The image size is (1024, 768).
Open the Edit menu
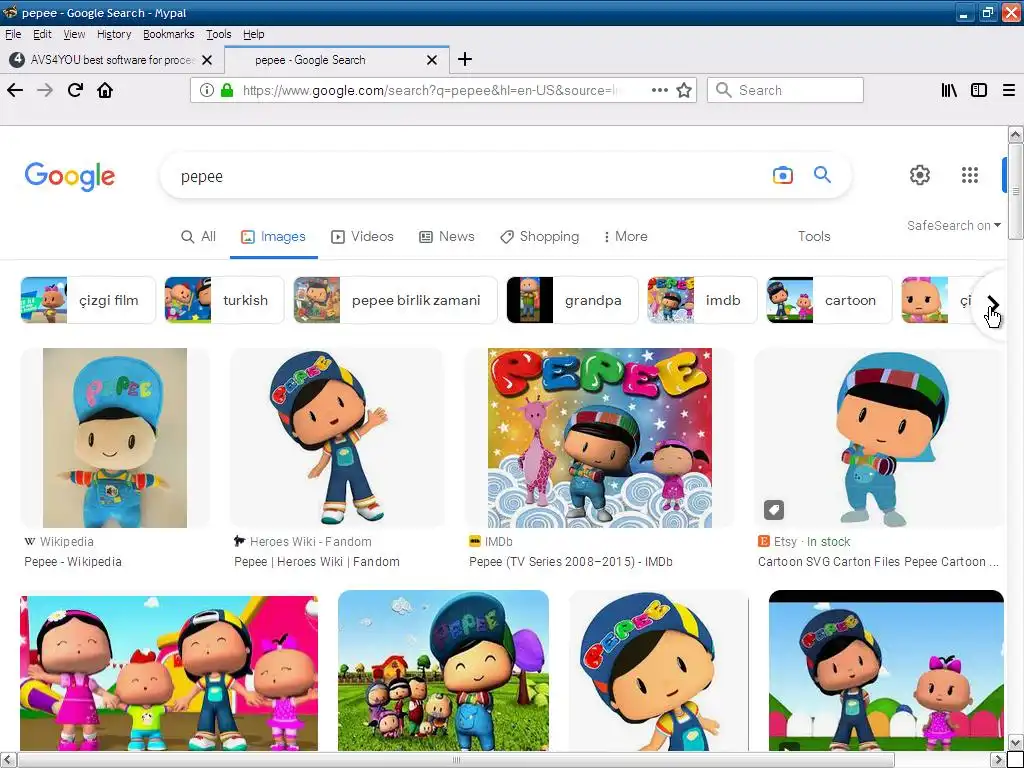pos(42,34)
